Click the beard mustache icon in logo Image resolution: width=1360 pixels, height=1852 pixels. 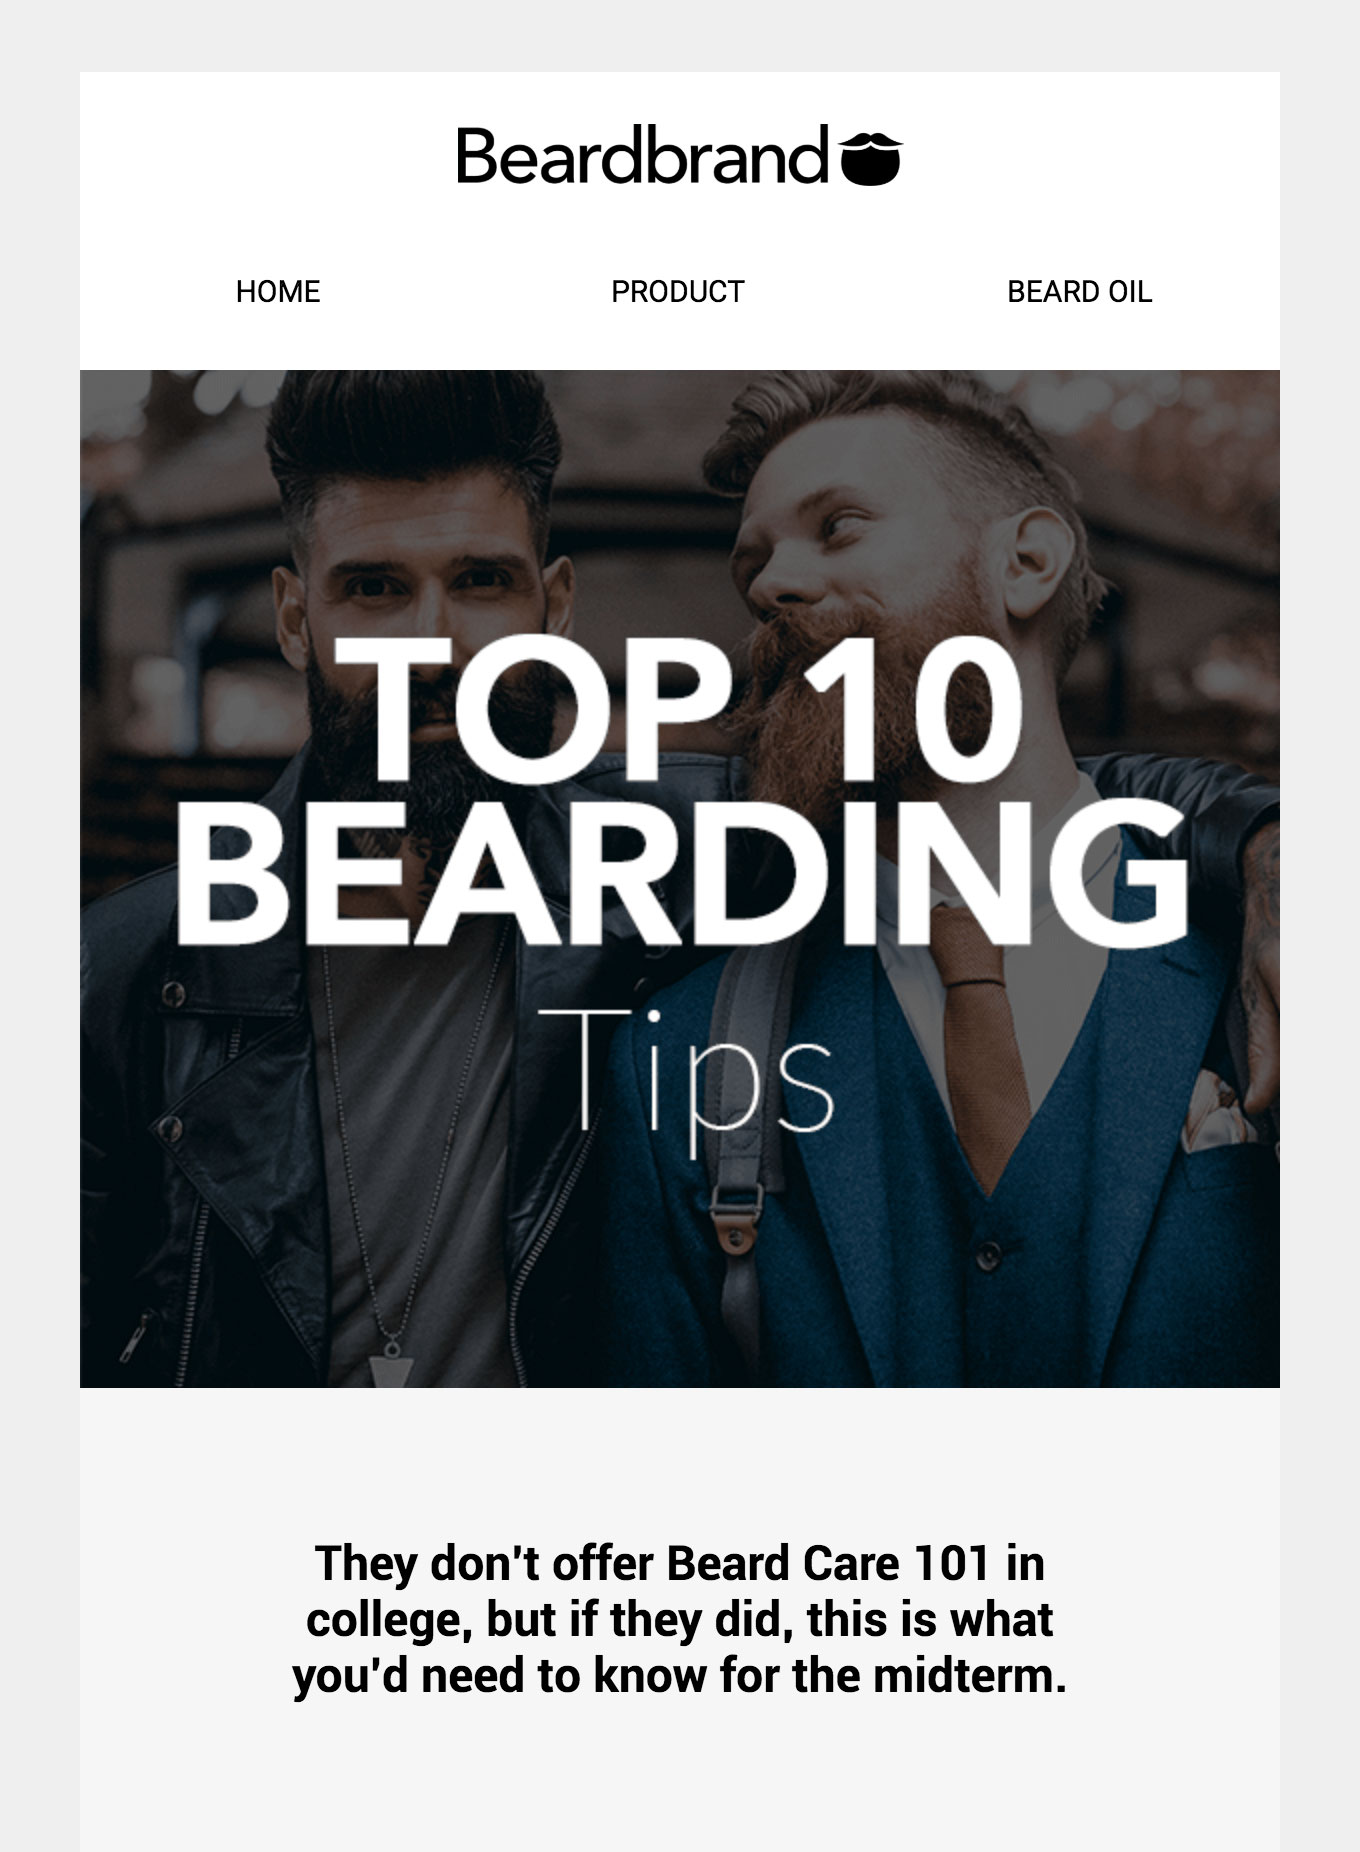click(871, 158)
